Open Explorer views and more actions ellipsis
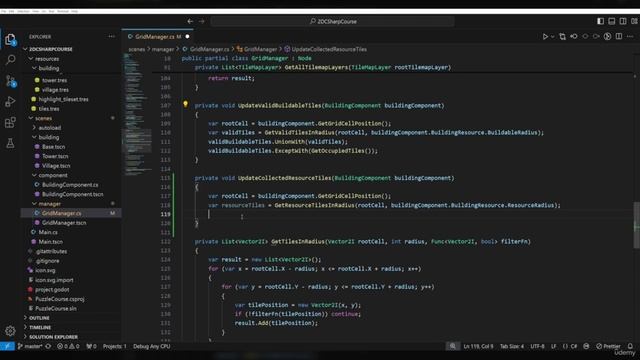Screen dimensions: 640x360 pos(111,36)
